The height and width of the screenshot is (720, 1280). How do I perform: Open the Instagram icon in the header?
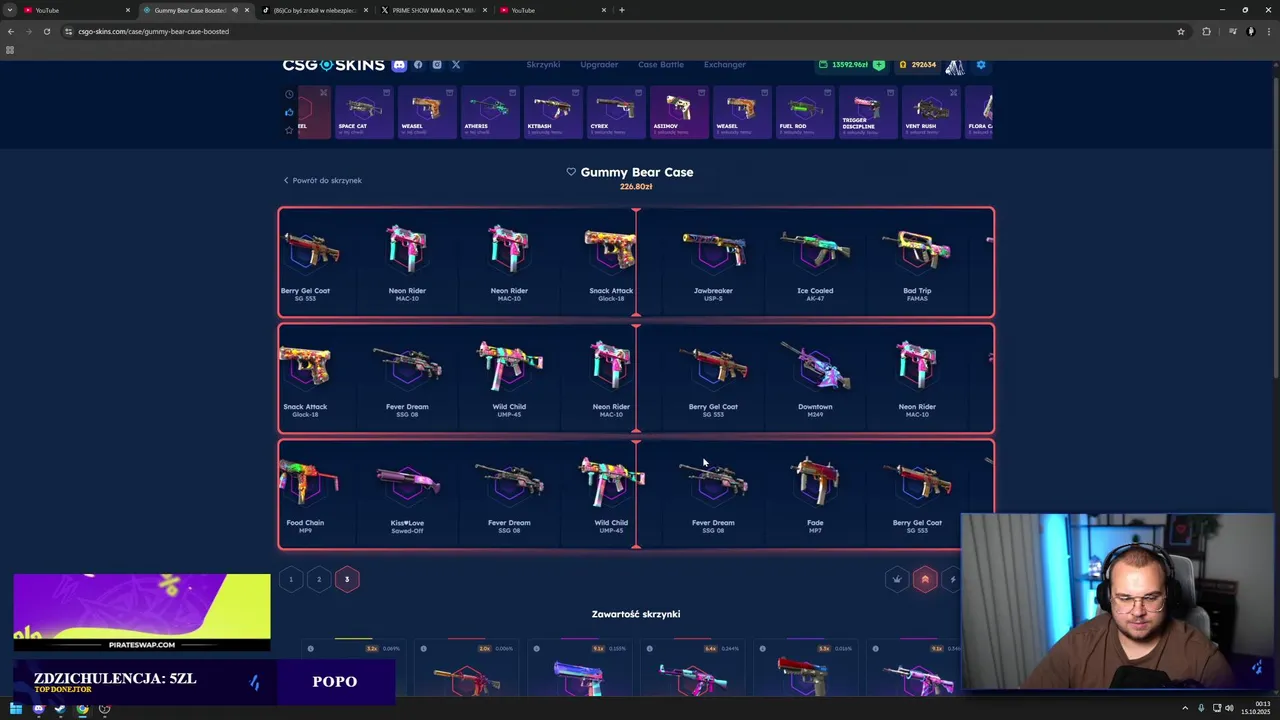click(437, 65)
